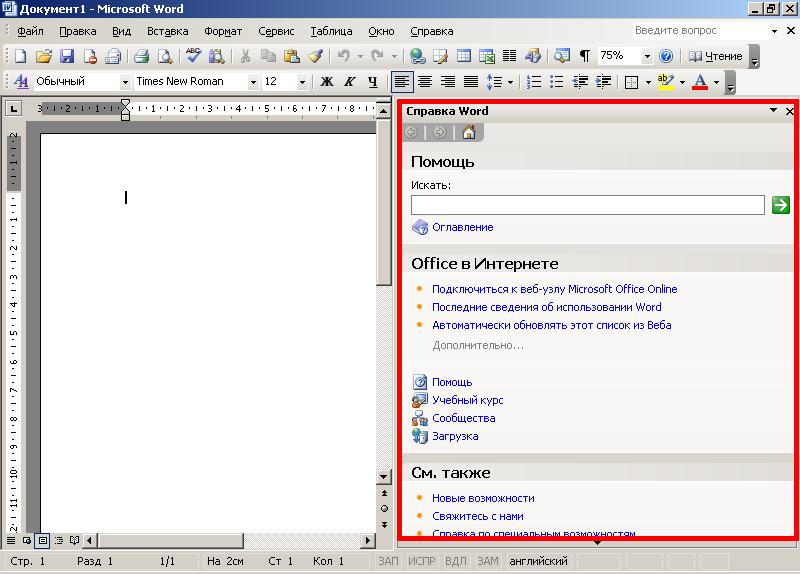Click the Оглавление link

click(x=463, y=227)
